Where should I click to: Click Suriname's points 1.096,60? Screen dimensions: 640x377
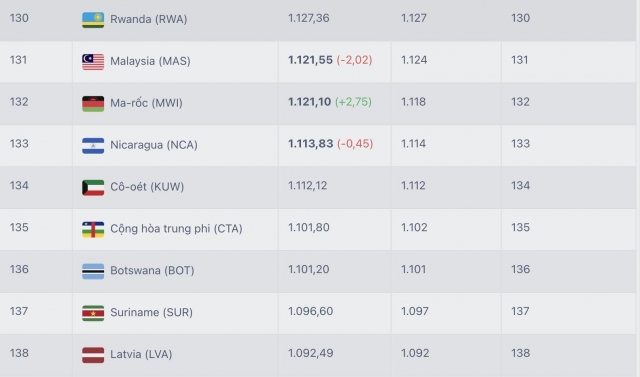point(310,311)
